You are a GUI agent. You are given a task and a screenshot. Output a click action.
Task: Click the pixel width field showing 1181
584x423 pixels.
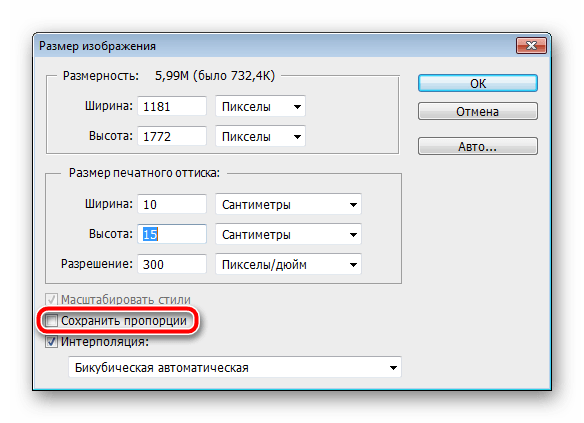pos(172,106)
